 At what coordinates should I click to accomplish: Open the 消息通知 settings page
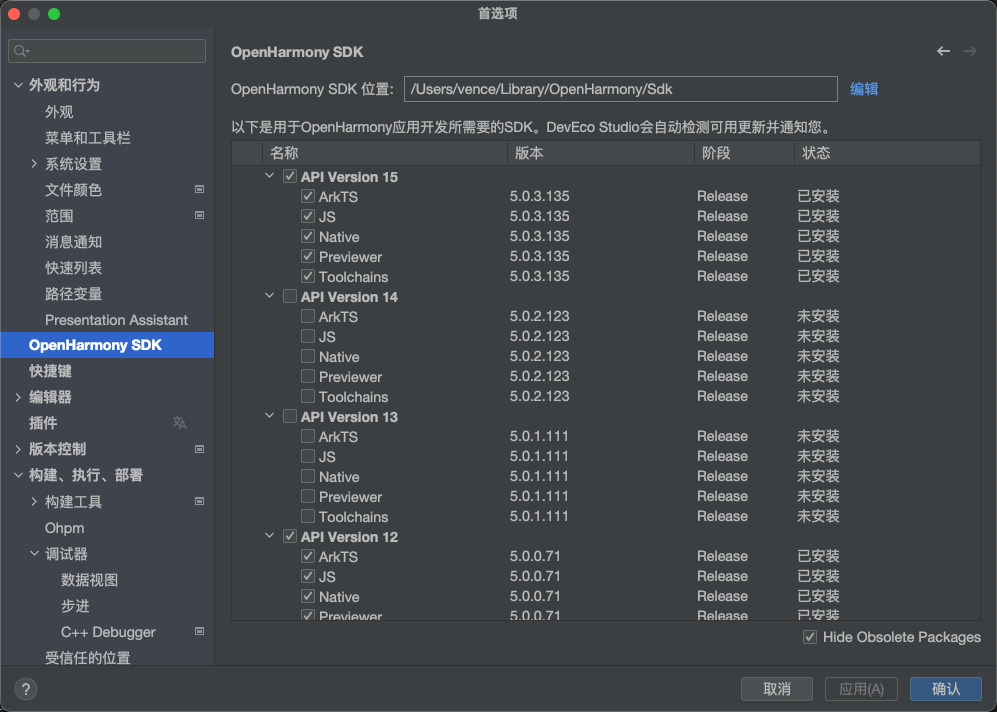click(74, 242)
